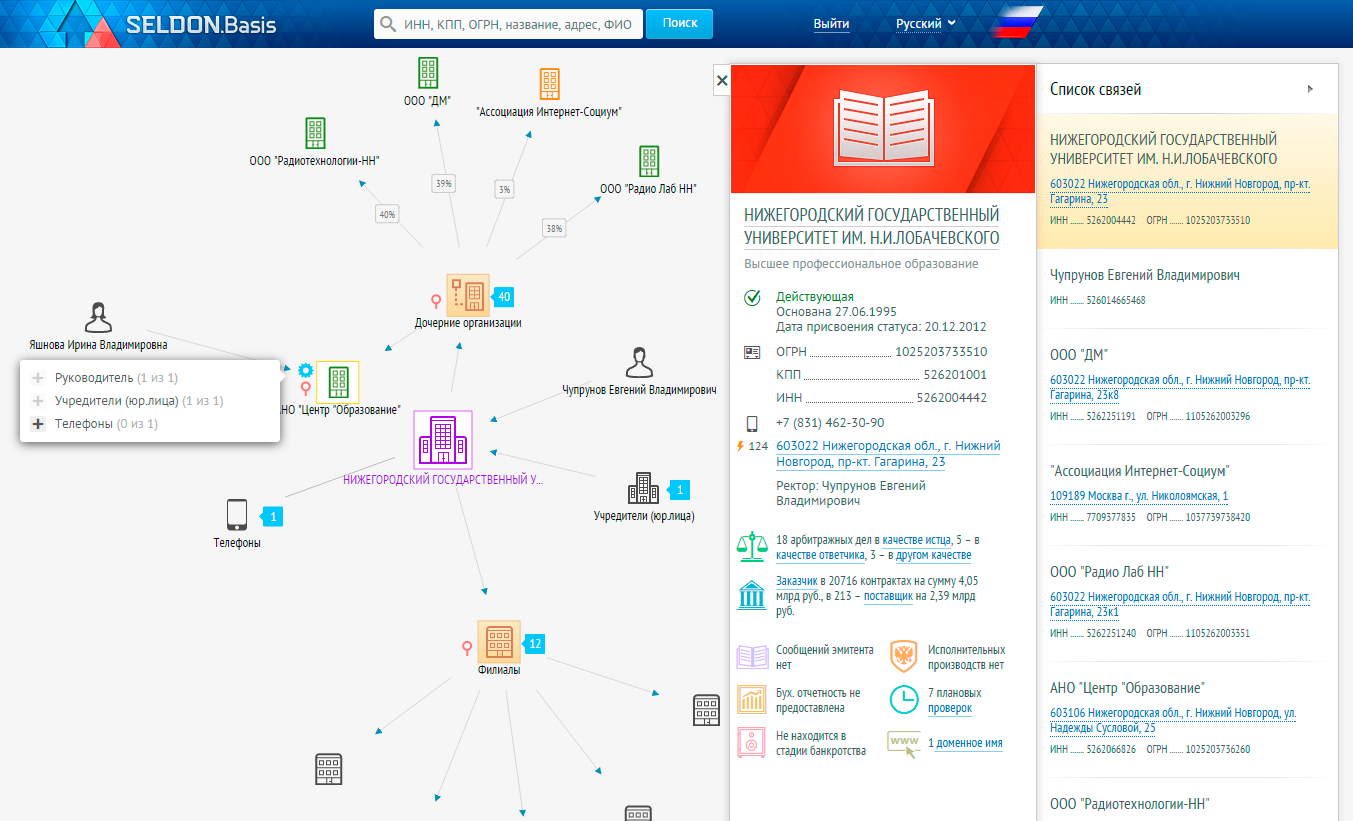Click the Телефоны phone node icon
Screen dimensions: 1353x821
pos(236,515)
